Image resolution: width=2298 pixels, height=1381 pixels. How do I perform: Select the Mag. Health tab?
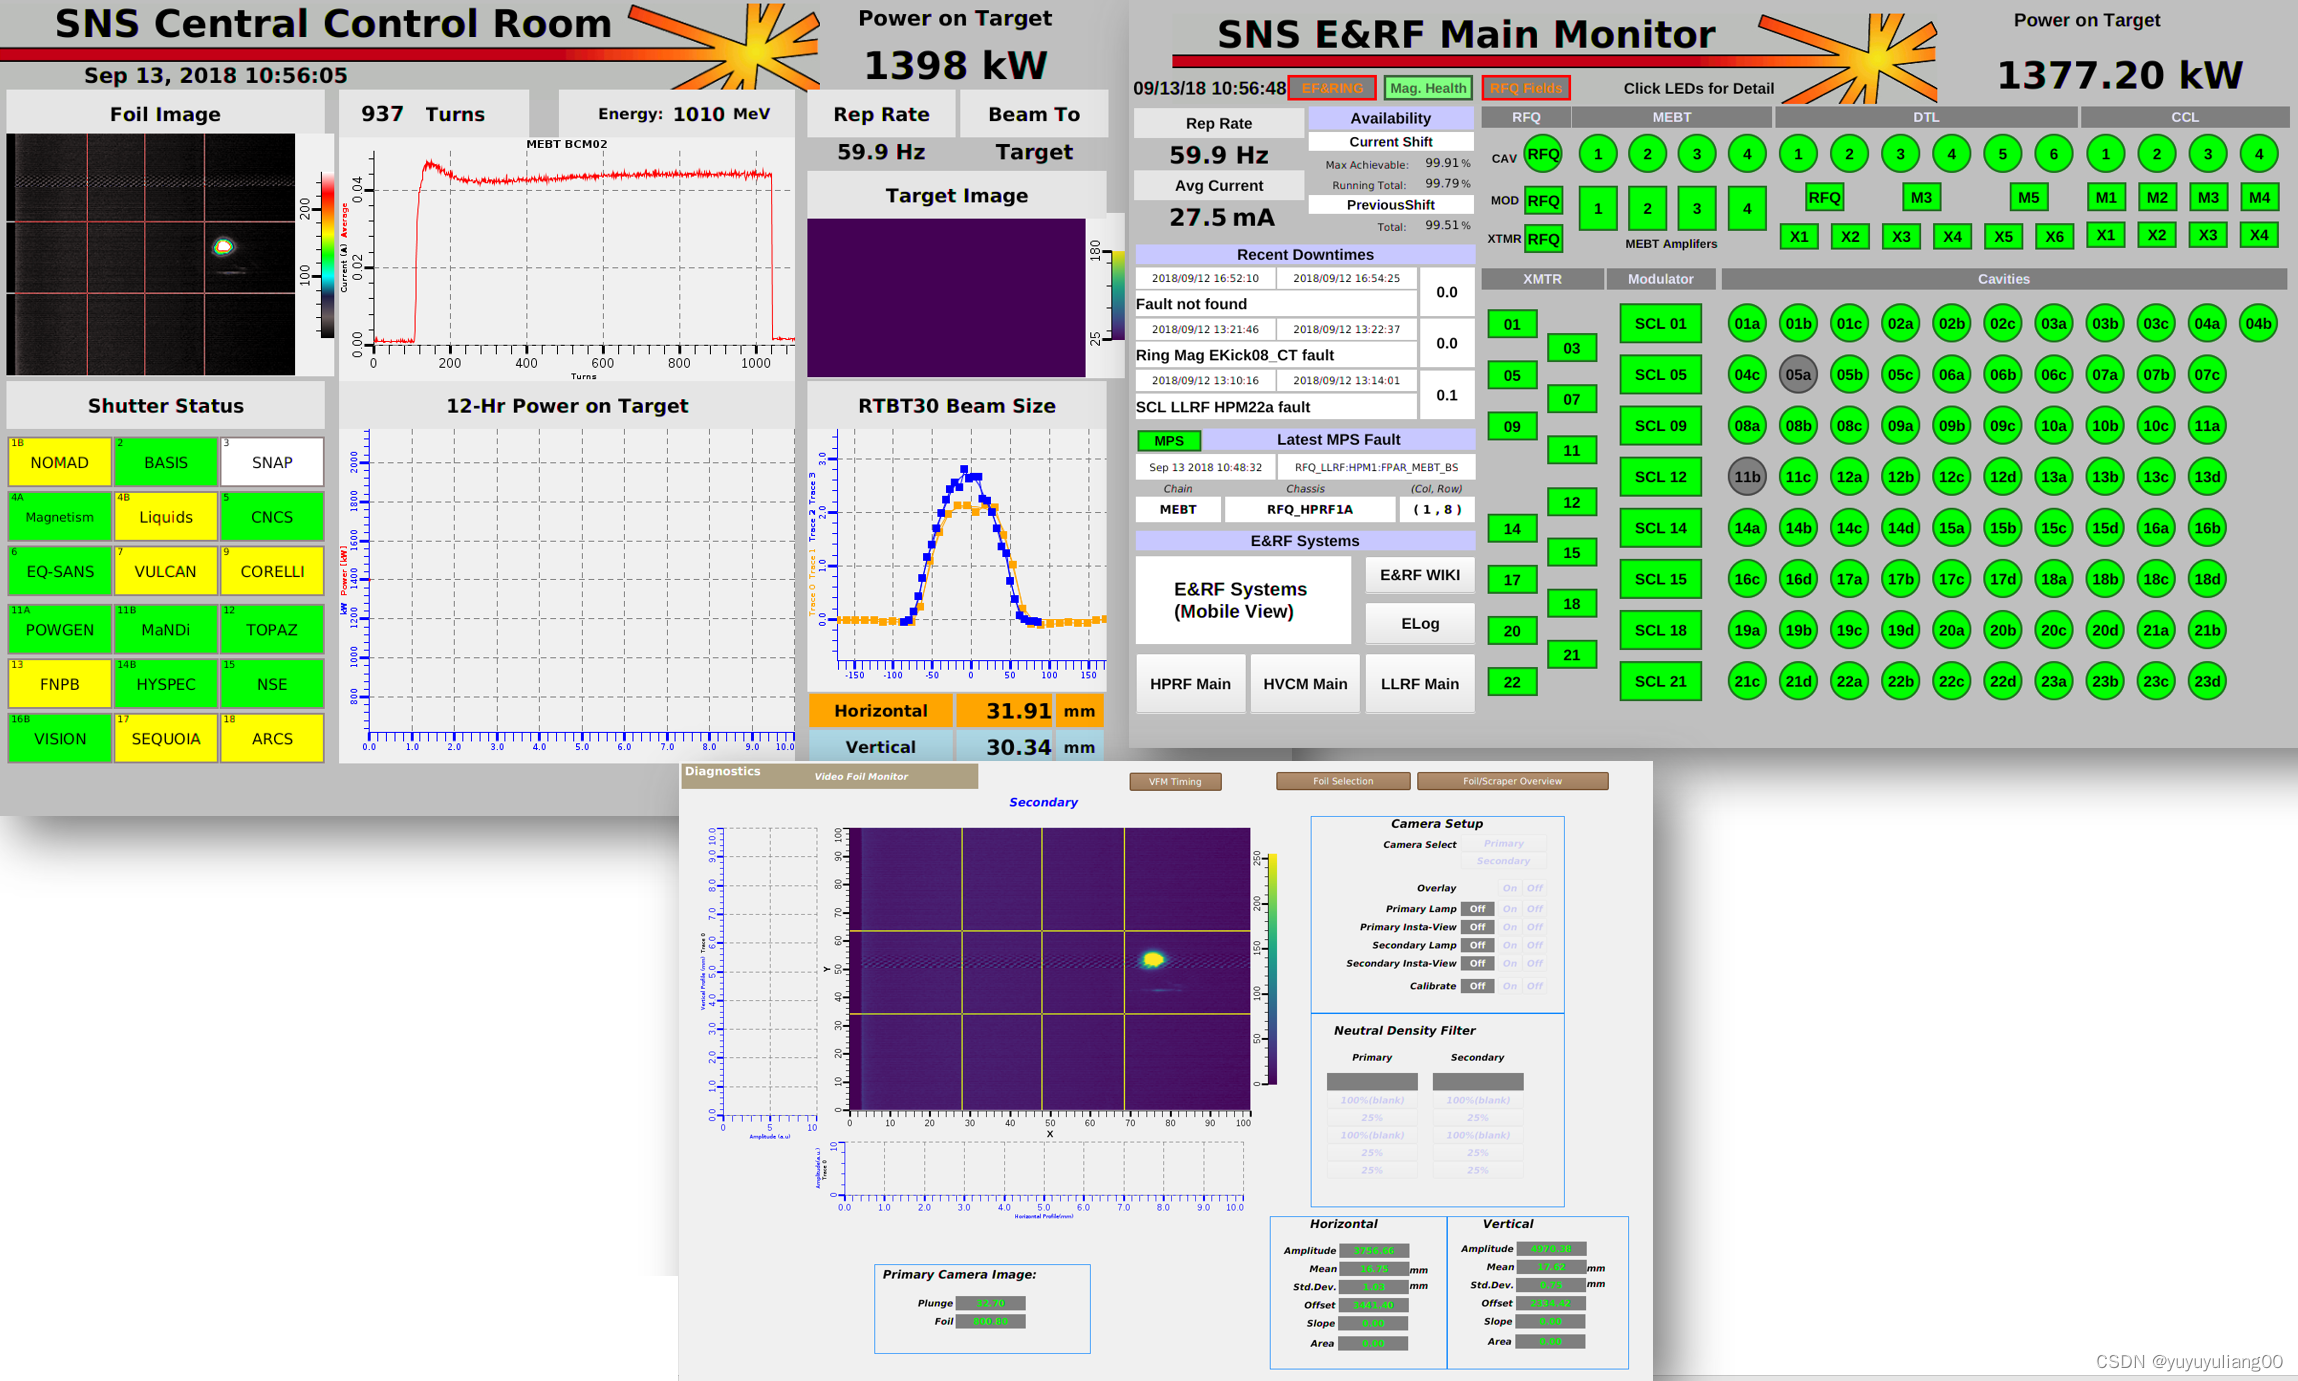point(1427,88)
